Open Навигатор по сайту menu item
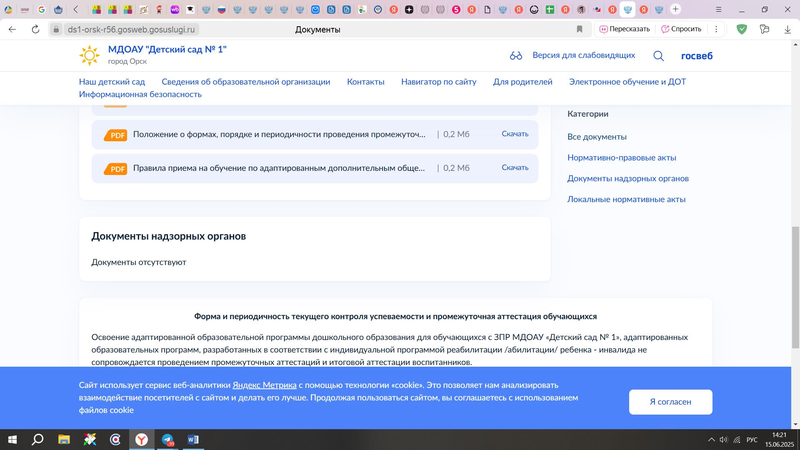800x450 pixels. [439, 82]
